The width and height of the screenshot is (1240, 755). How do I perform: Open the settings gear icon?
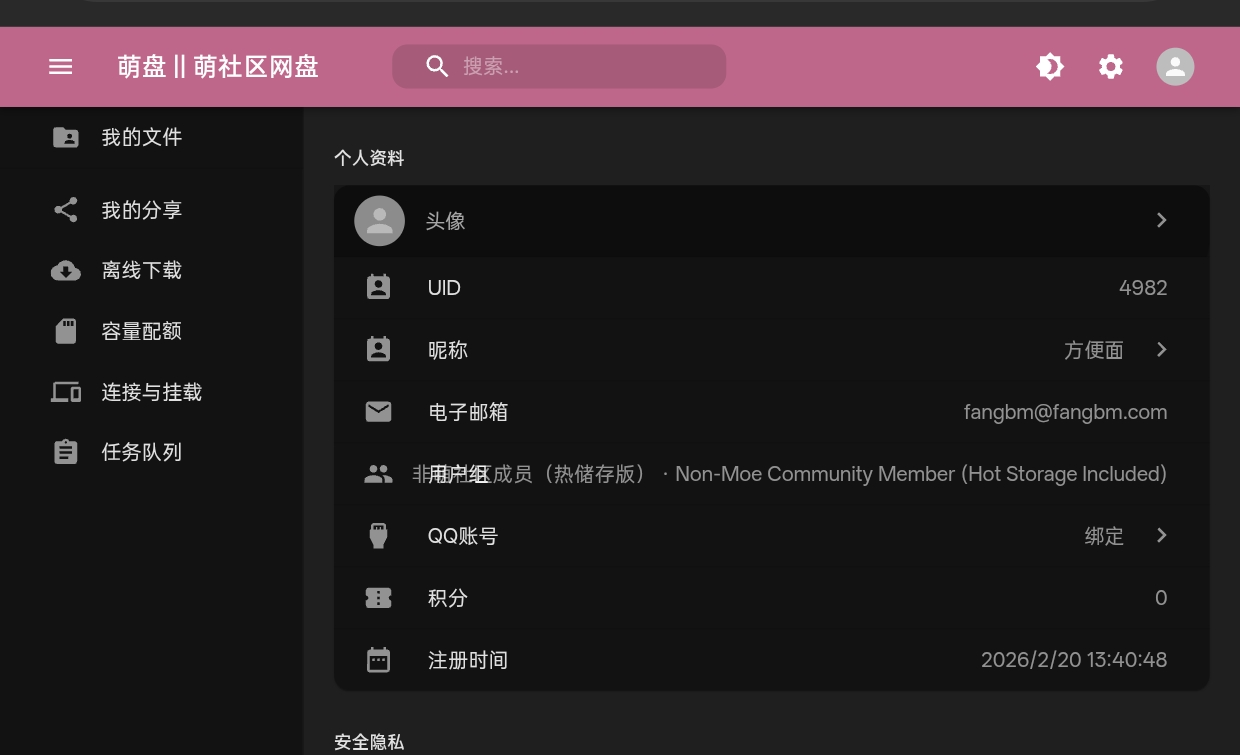click(x=1111, y=67)
